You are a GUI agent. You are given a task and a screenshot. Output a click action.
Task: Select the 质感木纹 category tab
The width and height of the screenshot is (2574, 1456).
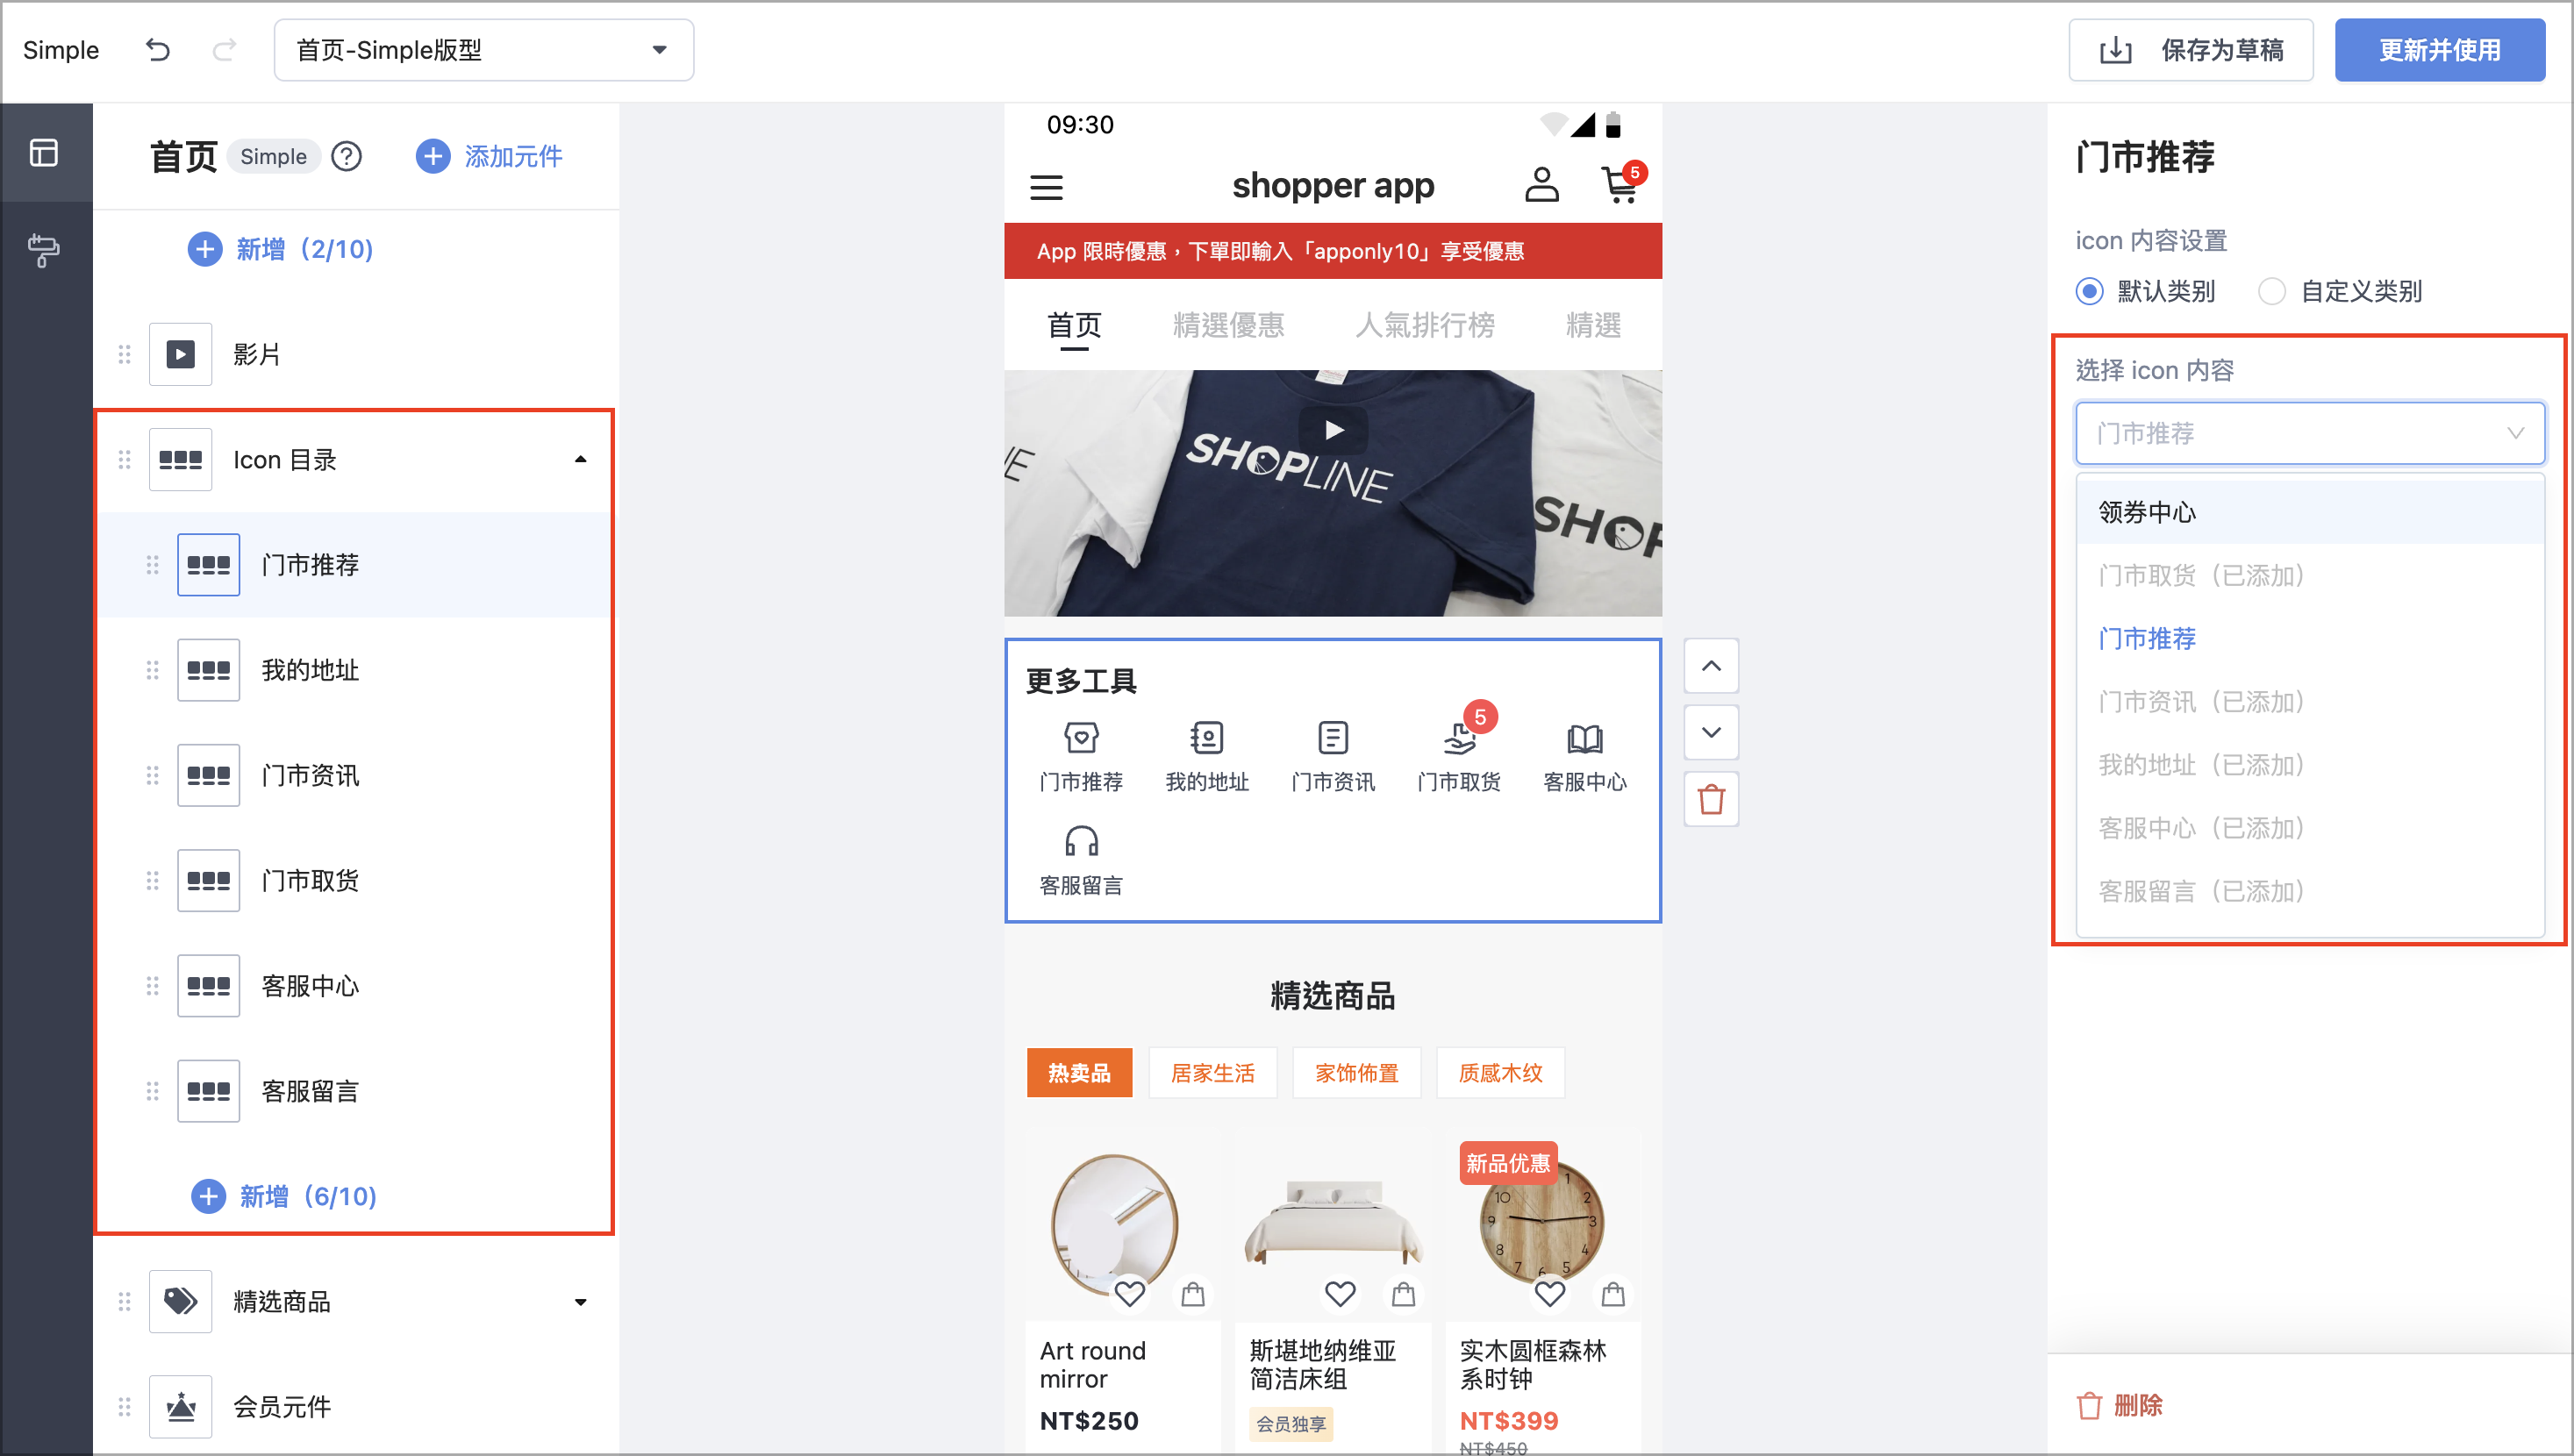(x=1500, y=1073)
